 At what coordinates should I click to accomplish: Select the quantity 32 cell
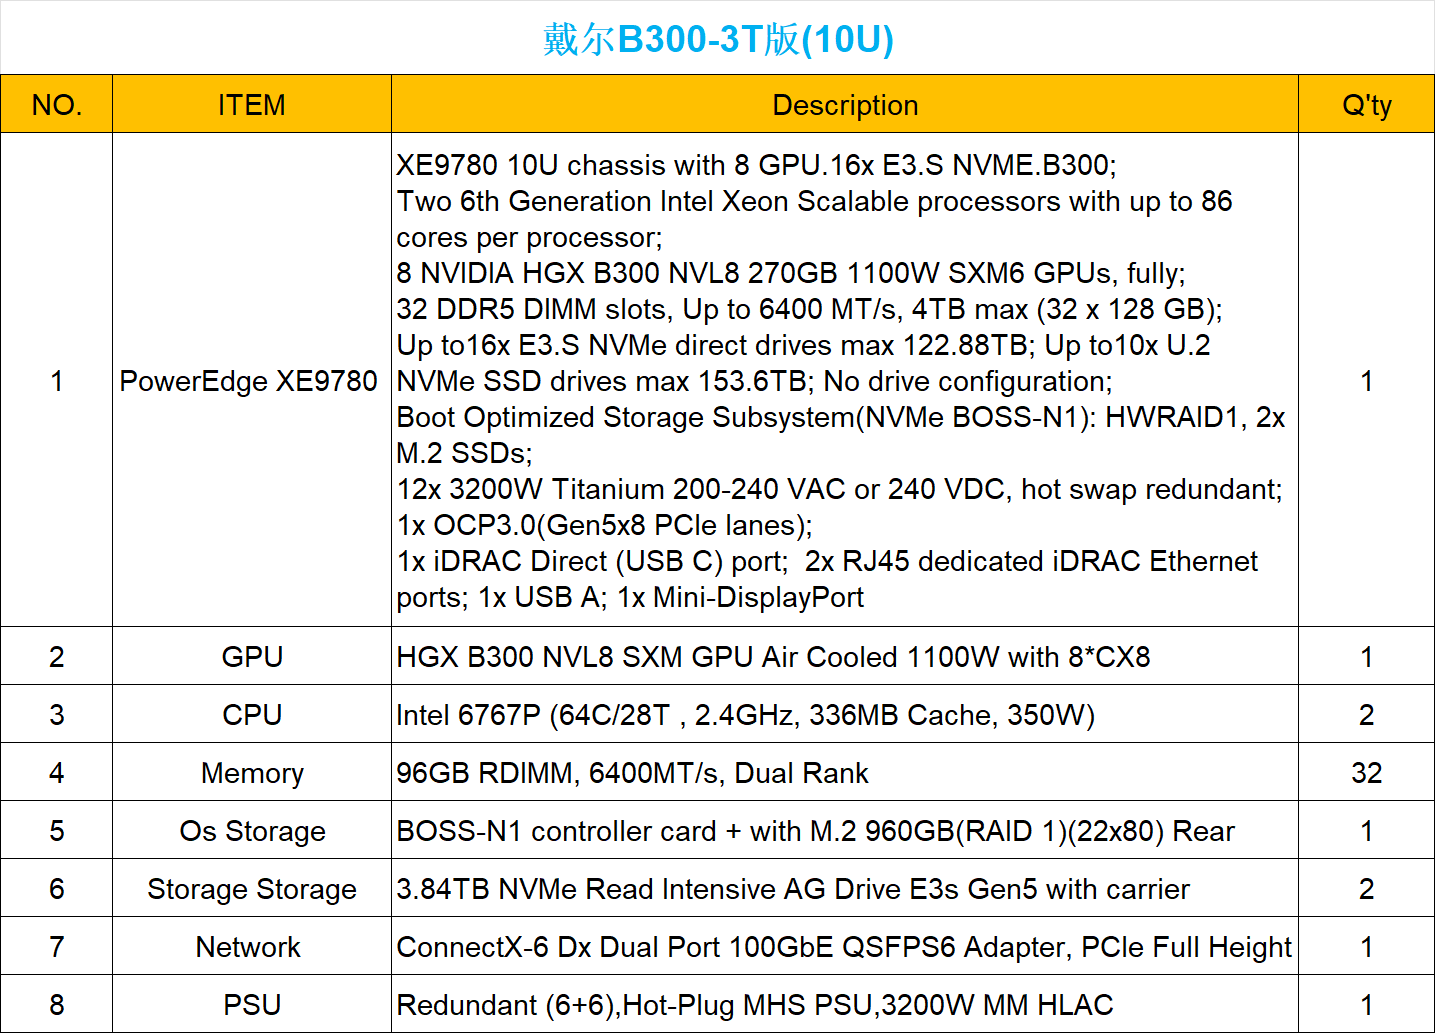[x=1367, y=772]
